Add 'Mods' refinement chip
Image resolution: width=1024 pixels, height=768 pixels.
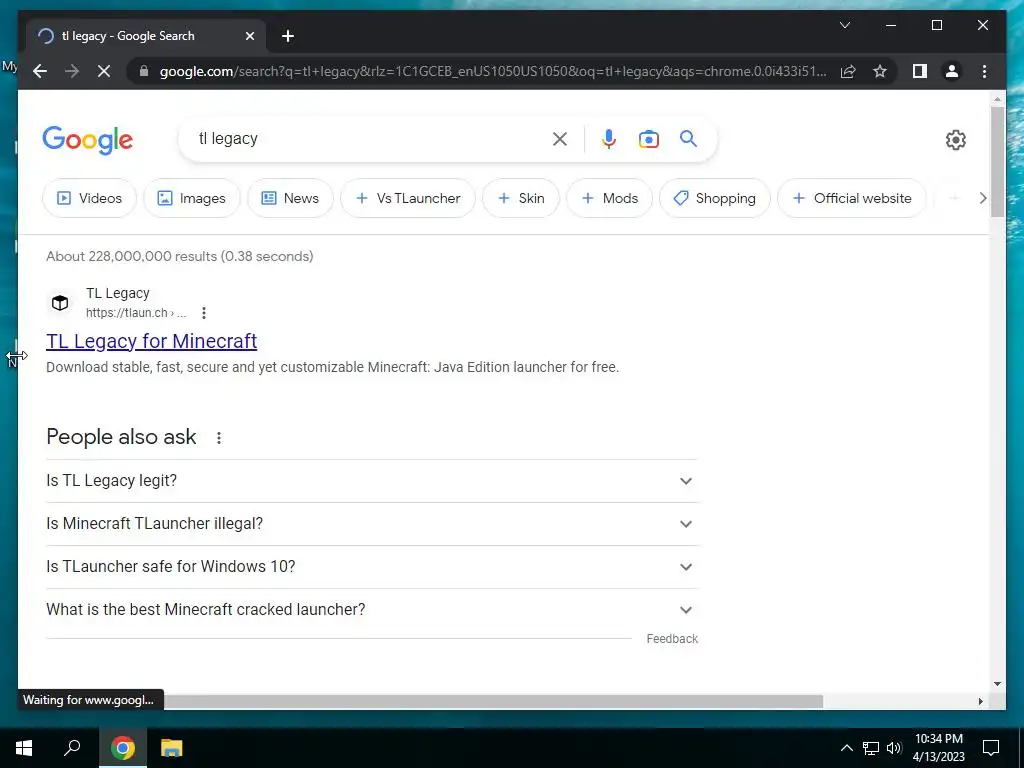[x=609, y=198]
